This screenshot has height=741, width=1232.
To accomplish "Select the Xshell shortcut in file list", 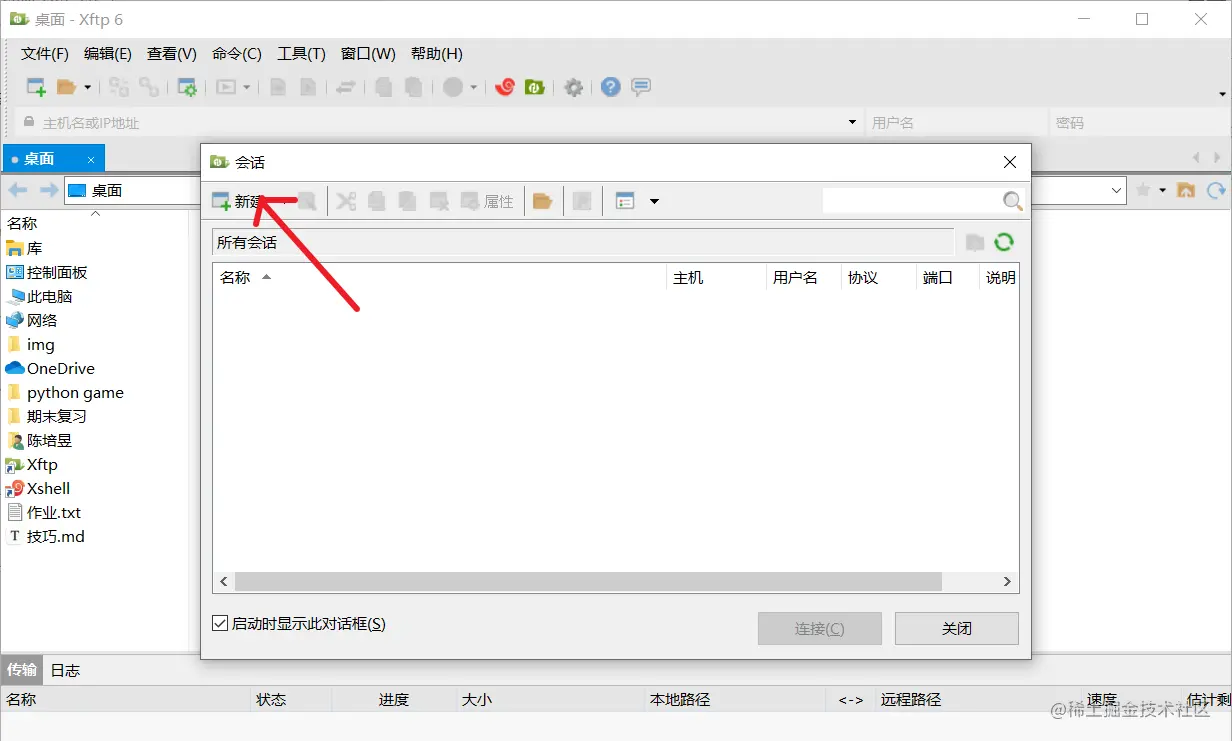I will point(38,488).
